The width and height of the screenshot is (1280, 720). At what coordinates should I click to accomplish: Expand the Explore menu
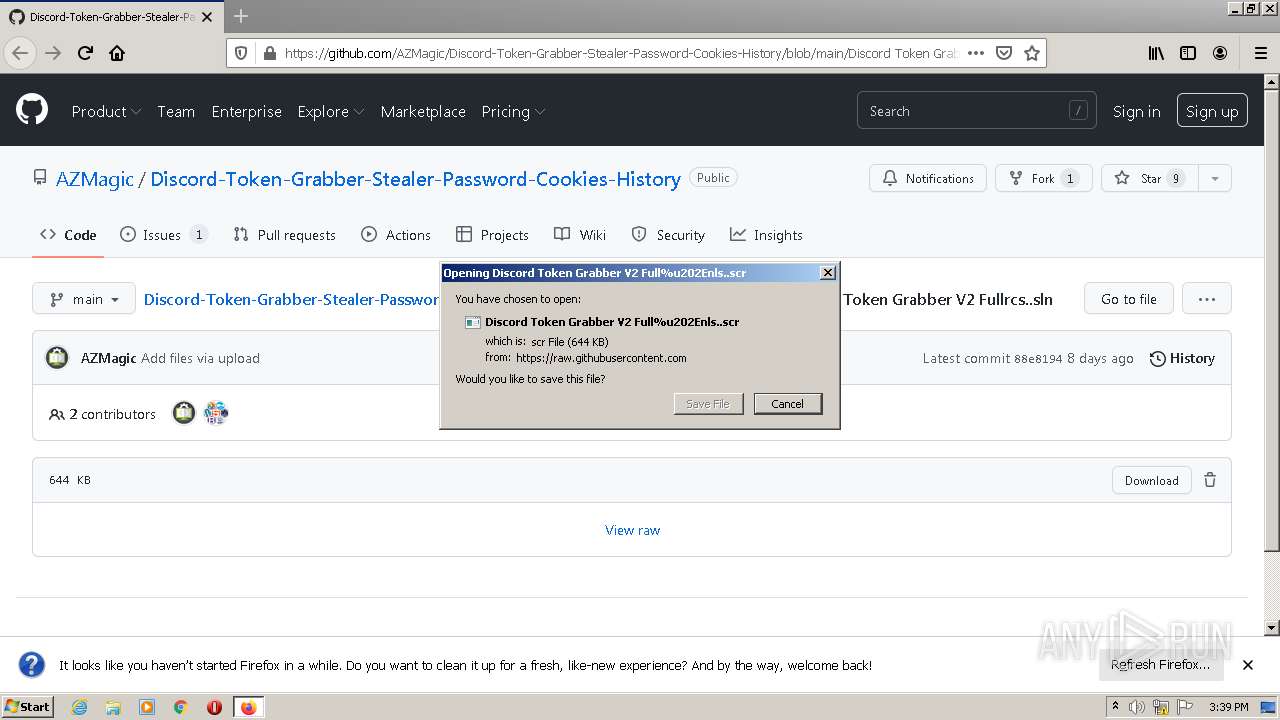pos(331,111)
